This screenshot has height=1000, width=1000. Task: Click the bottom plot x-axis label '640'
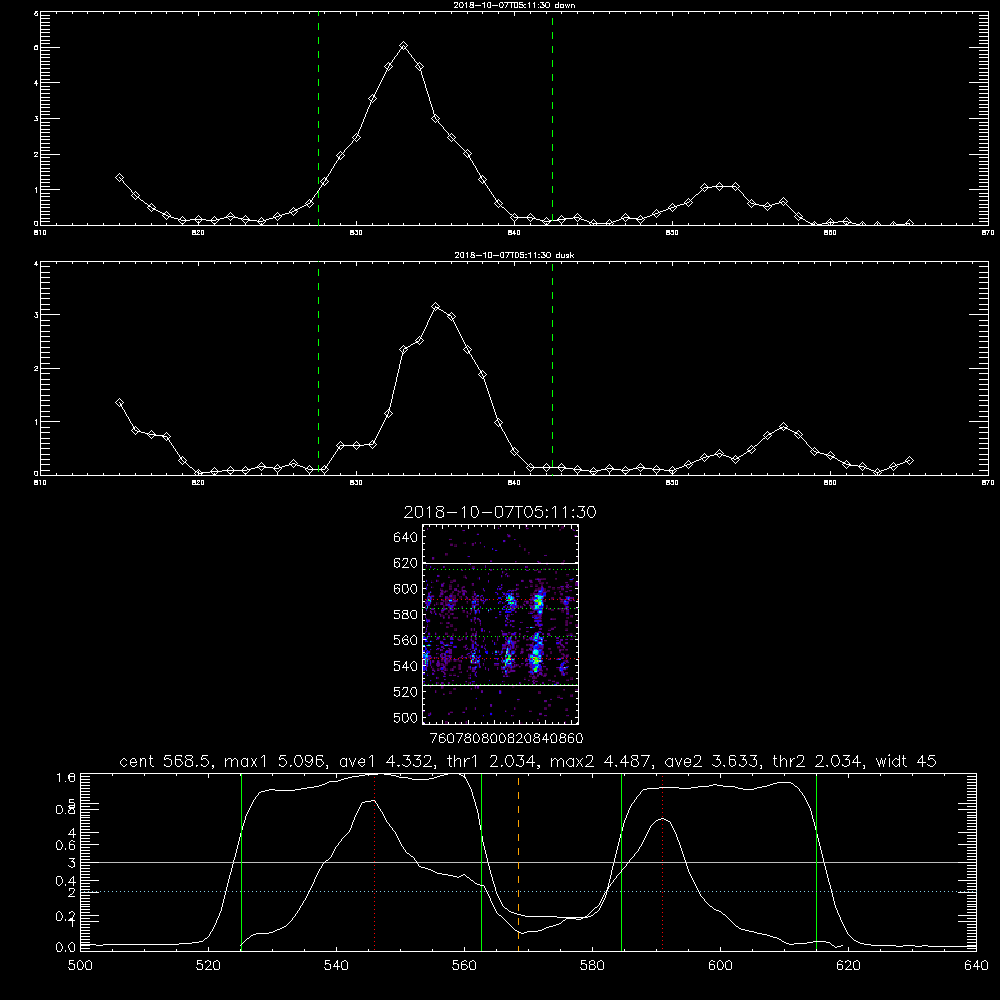pyautogui.click(x=976, y=966)
